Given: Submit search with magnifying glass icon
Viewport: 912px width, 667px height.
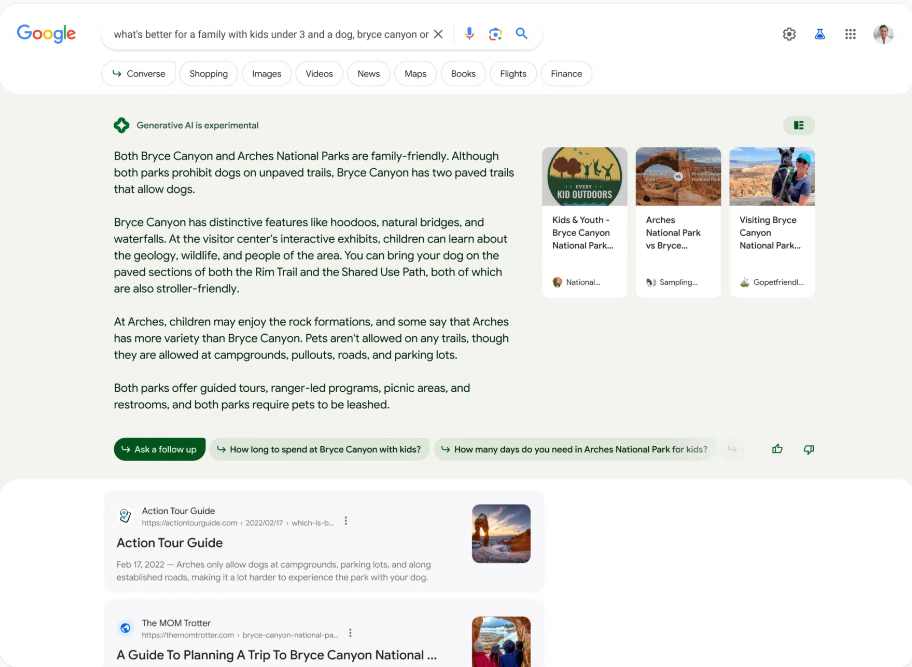Looking at the screenshot, I should (522, 34).
